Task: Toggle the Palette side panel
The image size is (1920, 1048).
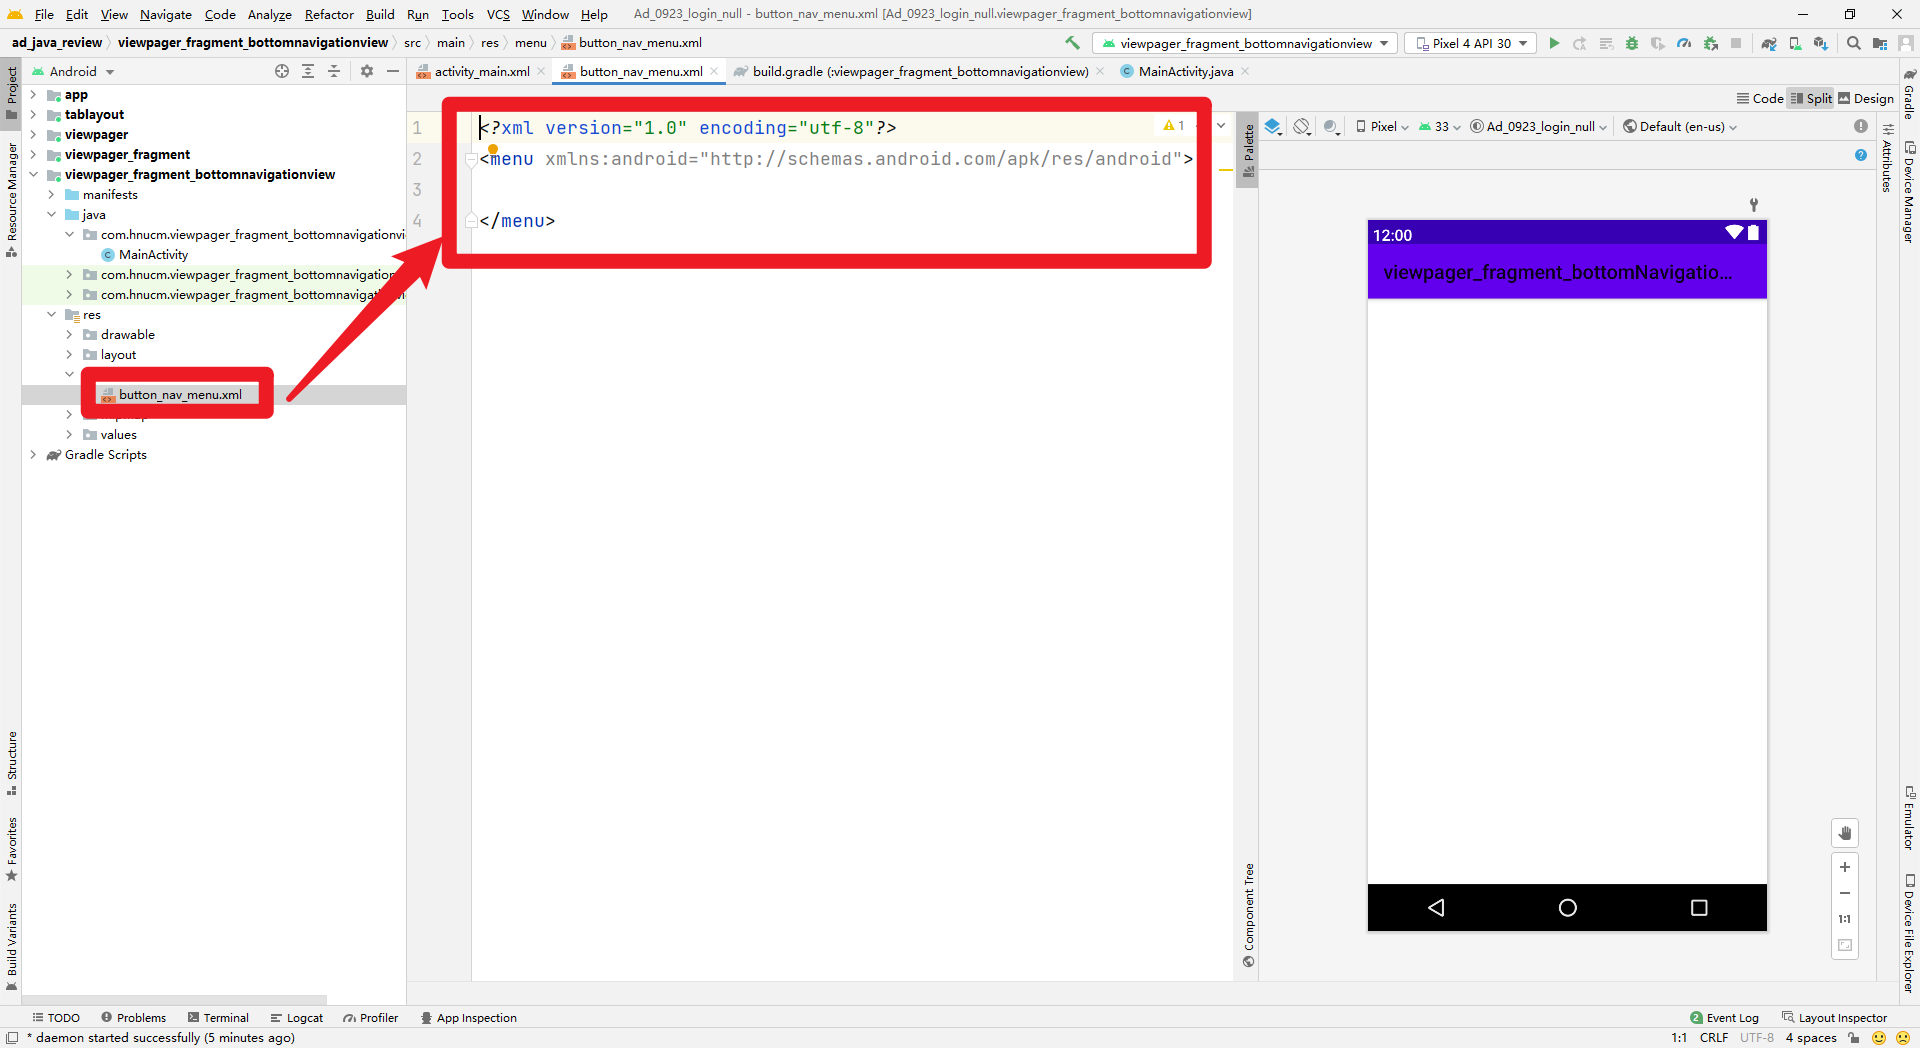Action: coord(1248,149)
